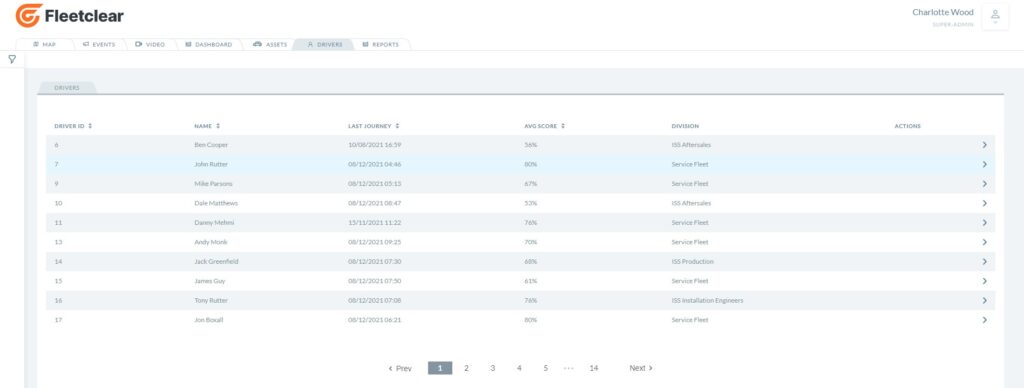
Task: Click the 15/11/2021 11:22 journey date
Action: coord(374,223)
